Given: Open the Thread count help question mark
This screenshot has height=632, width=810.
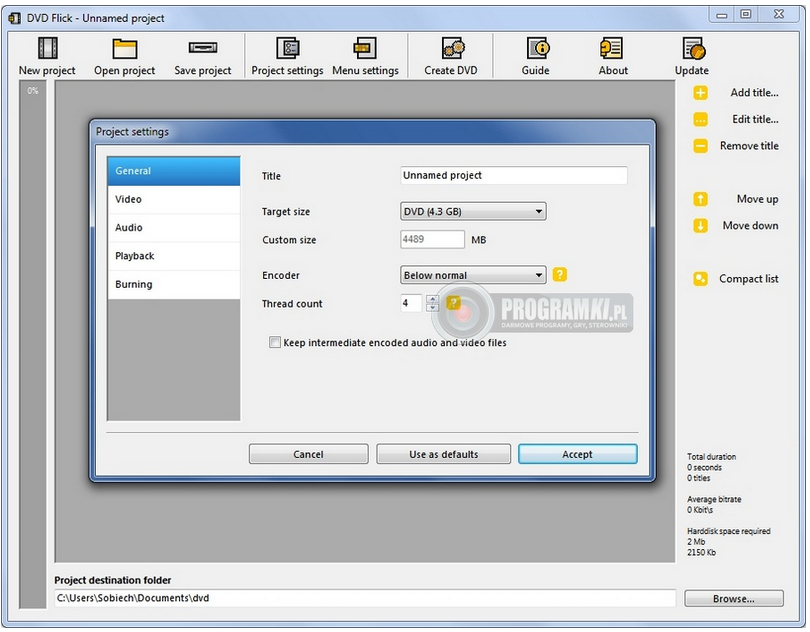Looking at the screenshot, I should [x=453, y=303].
